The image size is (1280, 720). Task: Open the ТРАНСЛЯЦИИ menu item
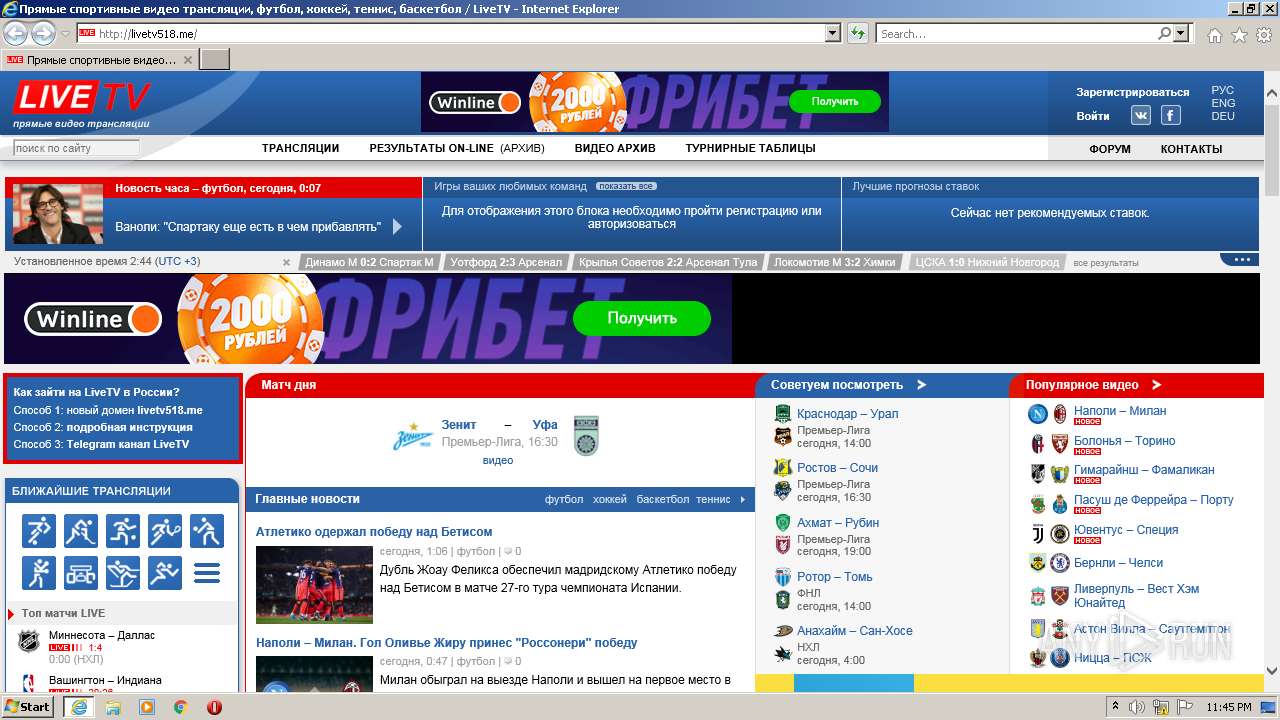click(300, 148)
